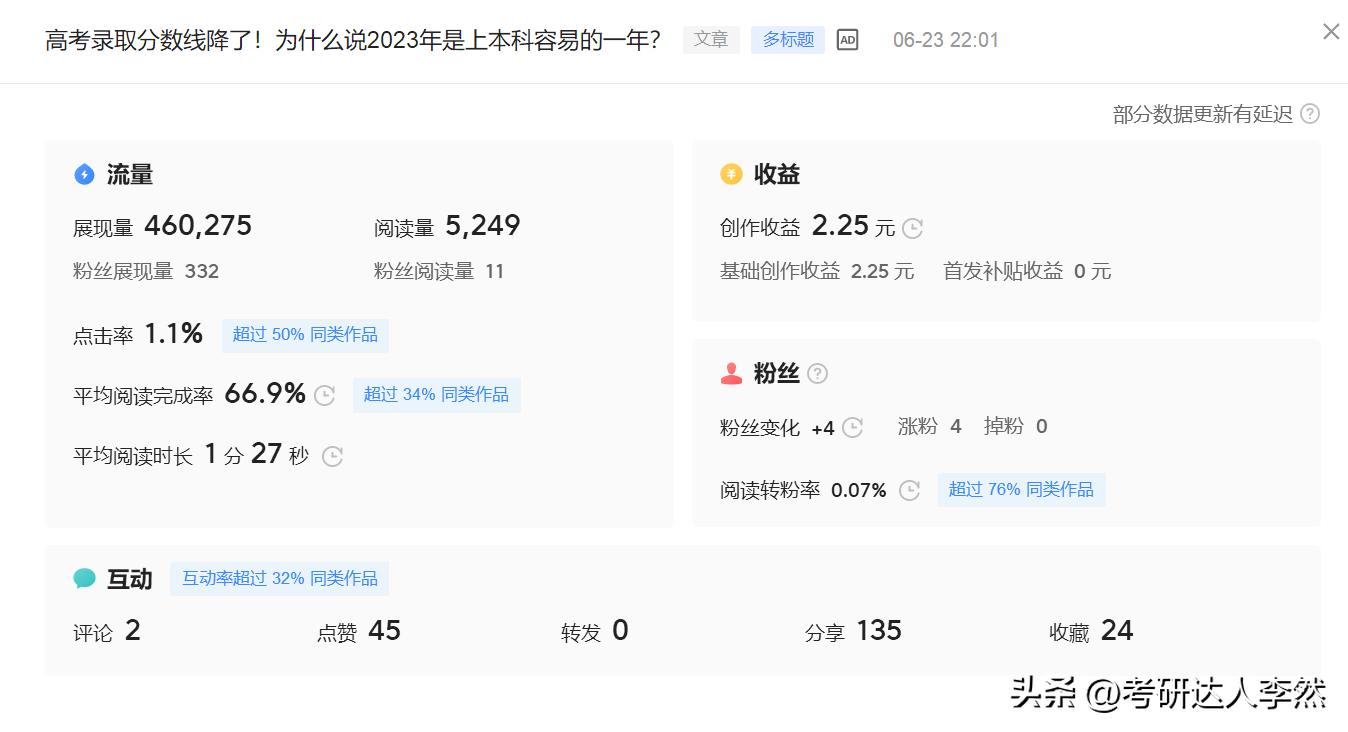Click the AD badge after 多标题
Screen dimensions: 1348x732
click(847, 40)
